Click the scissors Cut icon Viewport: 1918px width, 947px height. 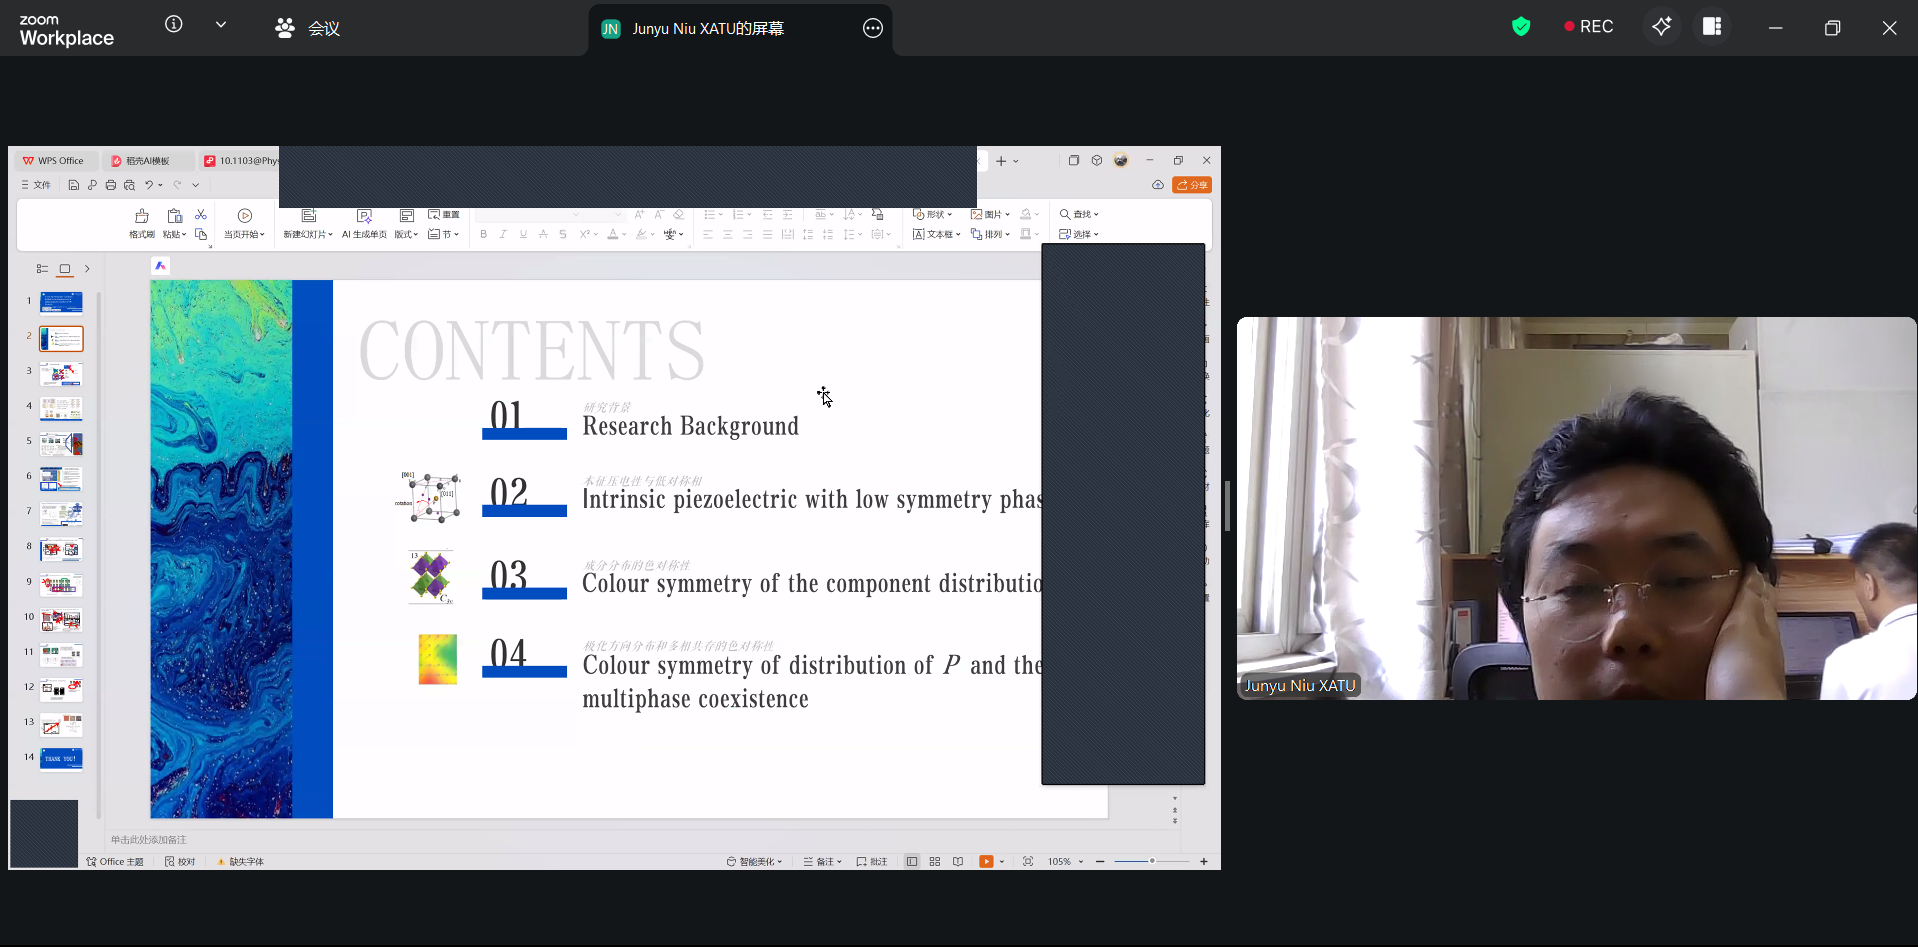click(201, 215)
